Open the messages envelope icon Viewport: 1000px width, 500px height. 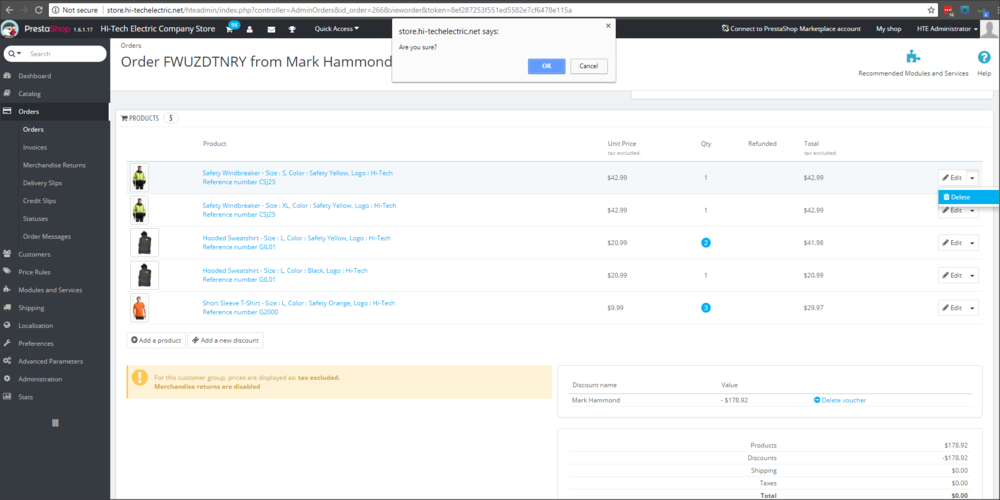click(x=271, y=29)
